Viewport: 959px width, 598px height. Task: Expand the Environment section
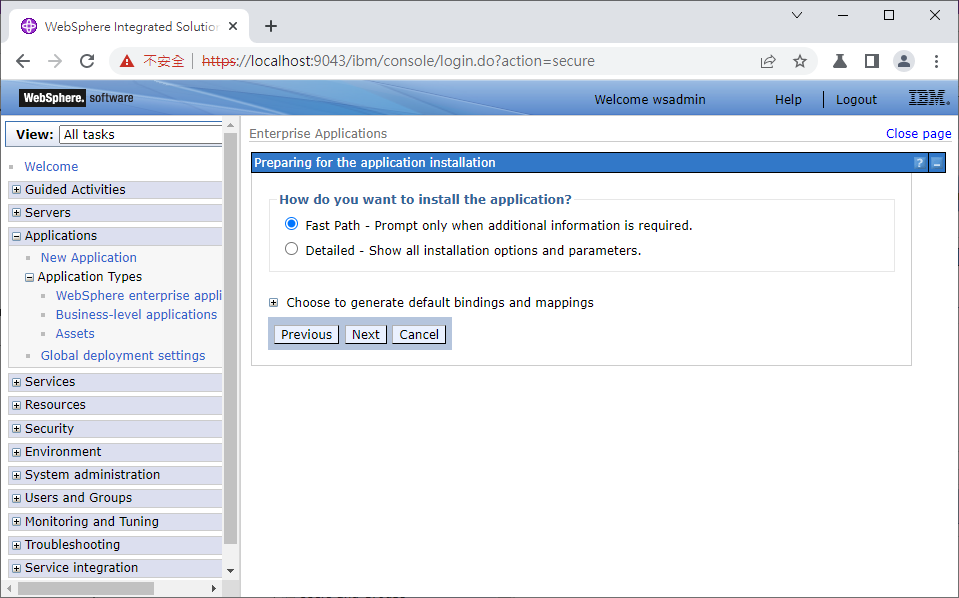click(x=17, y=452)
